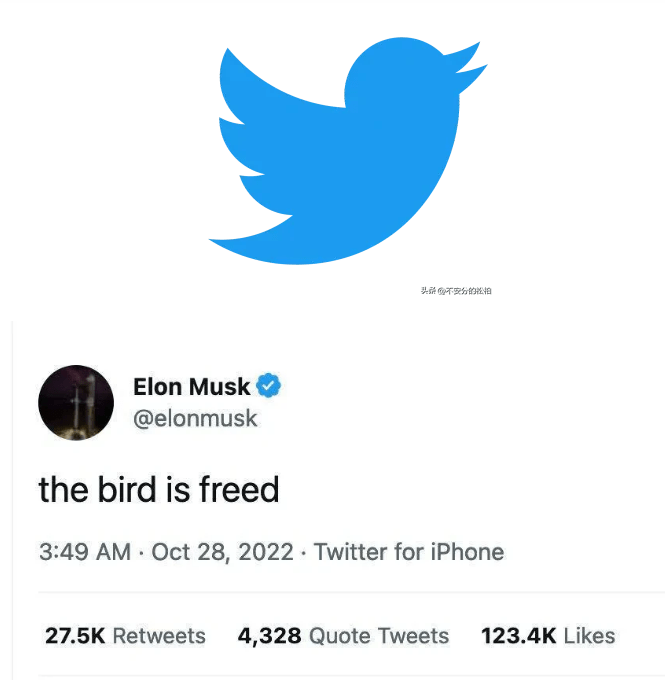Viewport: 665px width, 680px height.
Task: Click the 4,328 quote count
Action: (x=269, y=636)
